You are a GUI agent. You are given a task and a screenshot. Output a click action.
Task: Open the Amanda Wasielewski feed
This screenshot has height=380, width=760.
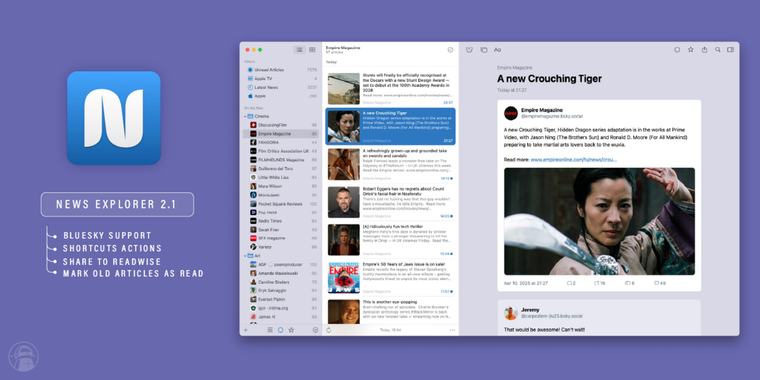(282, 273)
